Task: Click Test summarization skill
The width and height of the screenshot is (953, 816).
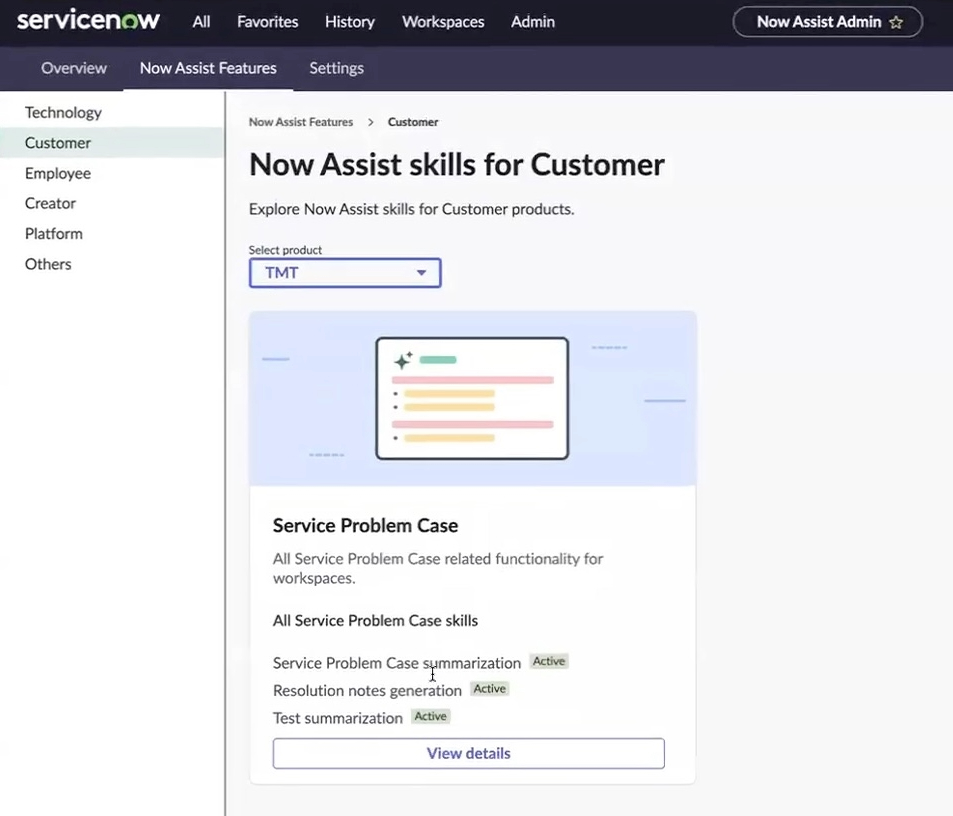Action: pyautogui.click(x=337, y=718)
